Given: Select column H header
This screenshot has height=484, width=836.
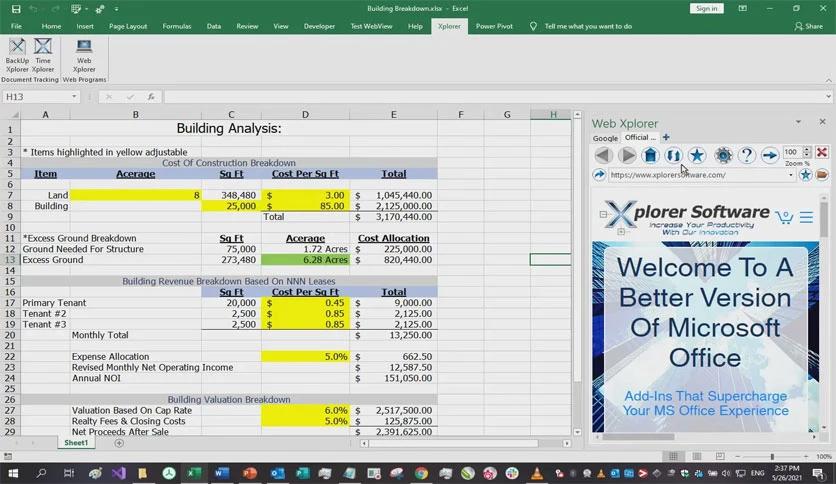Looking at the screenshot, I should [x=553, y=114].
